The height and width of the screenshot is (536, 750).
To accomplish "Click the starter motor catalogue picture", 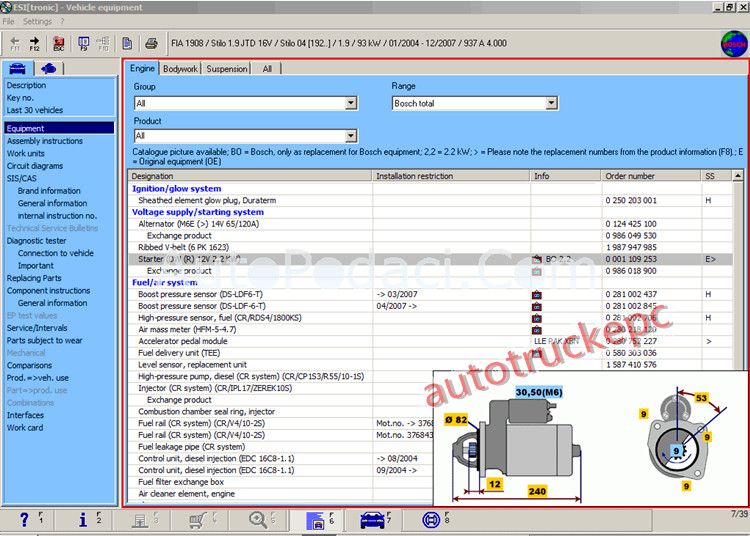I will click(x=589, y=438).
